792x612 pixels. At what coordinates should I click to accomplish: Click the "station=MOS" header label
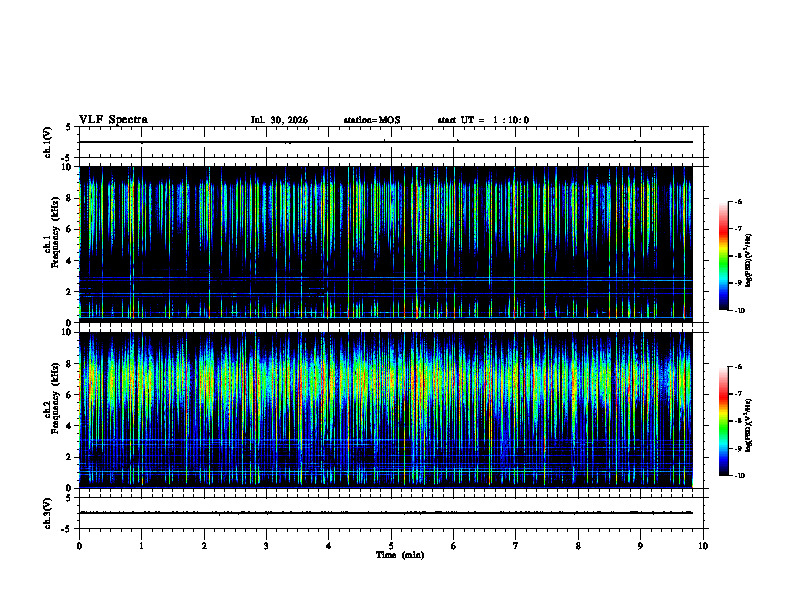point(372,120)
